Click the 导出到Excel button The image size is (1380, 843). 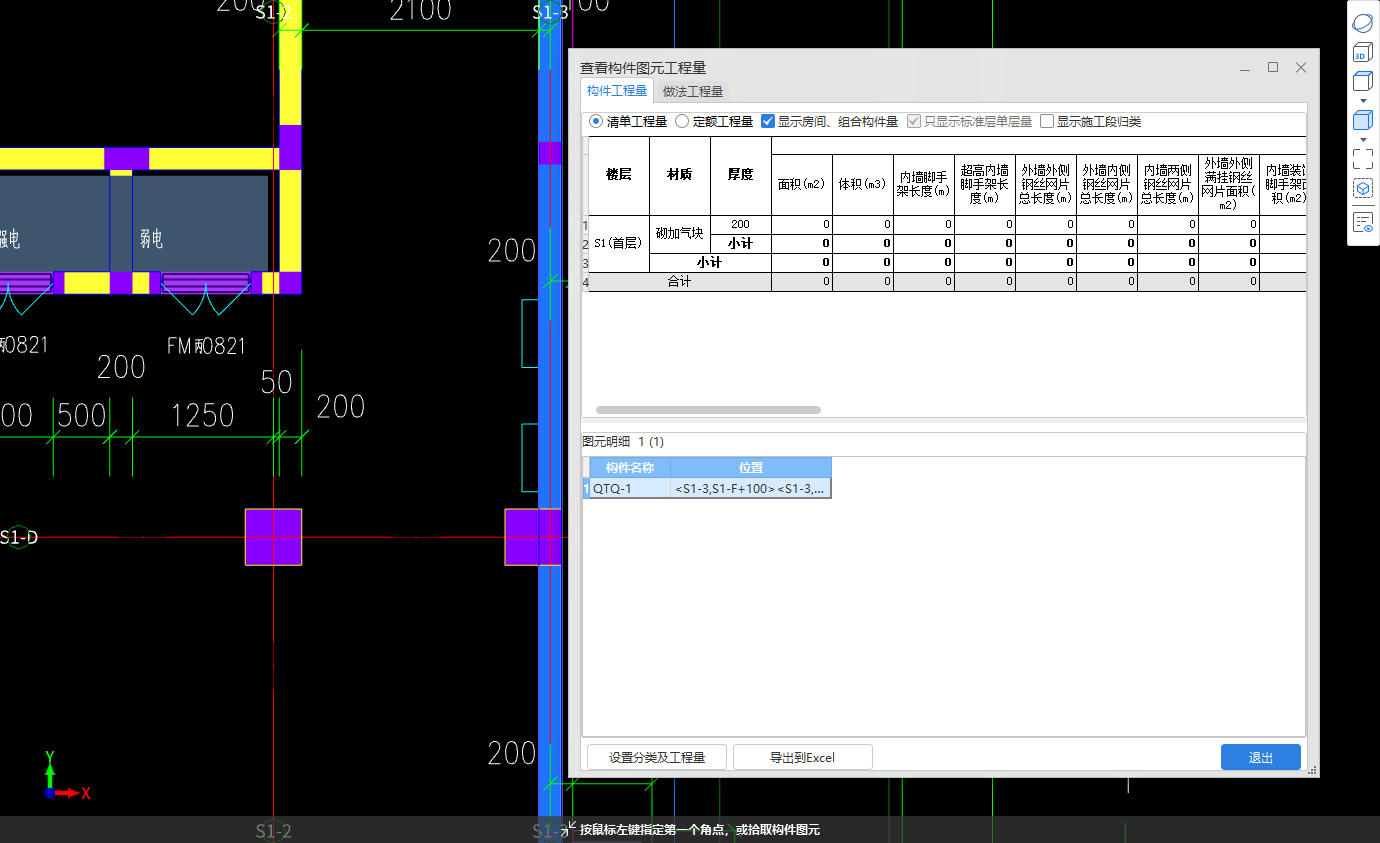coord(802,757)
